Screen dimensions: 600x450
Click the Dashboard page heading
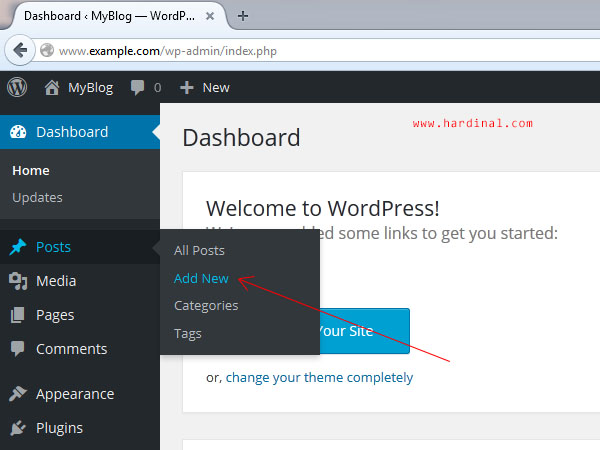[x=241, y=138]
